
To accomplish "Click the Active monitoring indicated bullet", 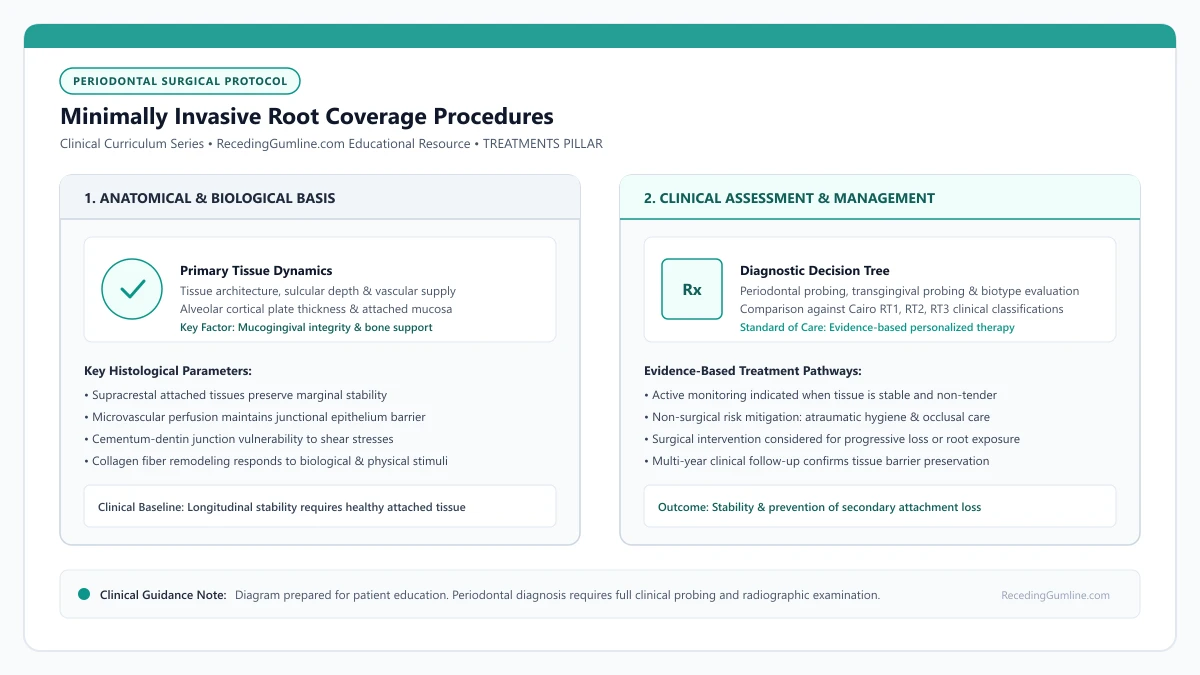I will tap(820, 395).
